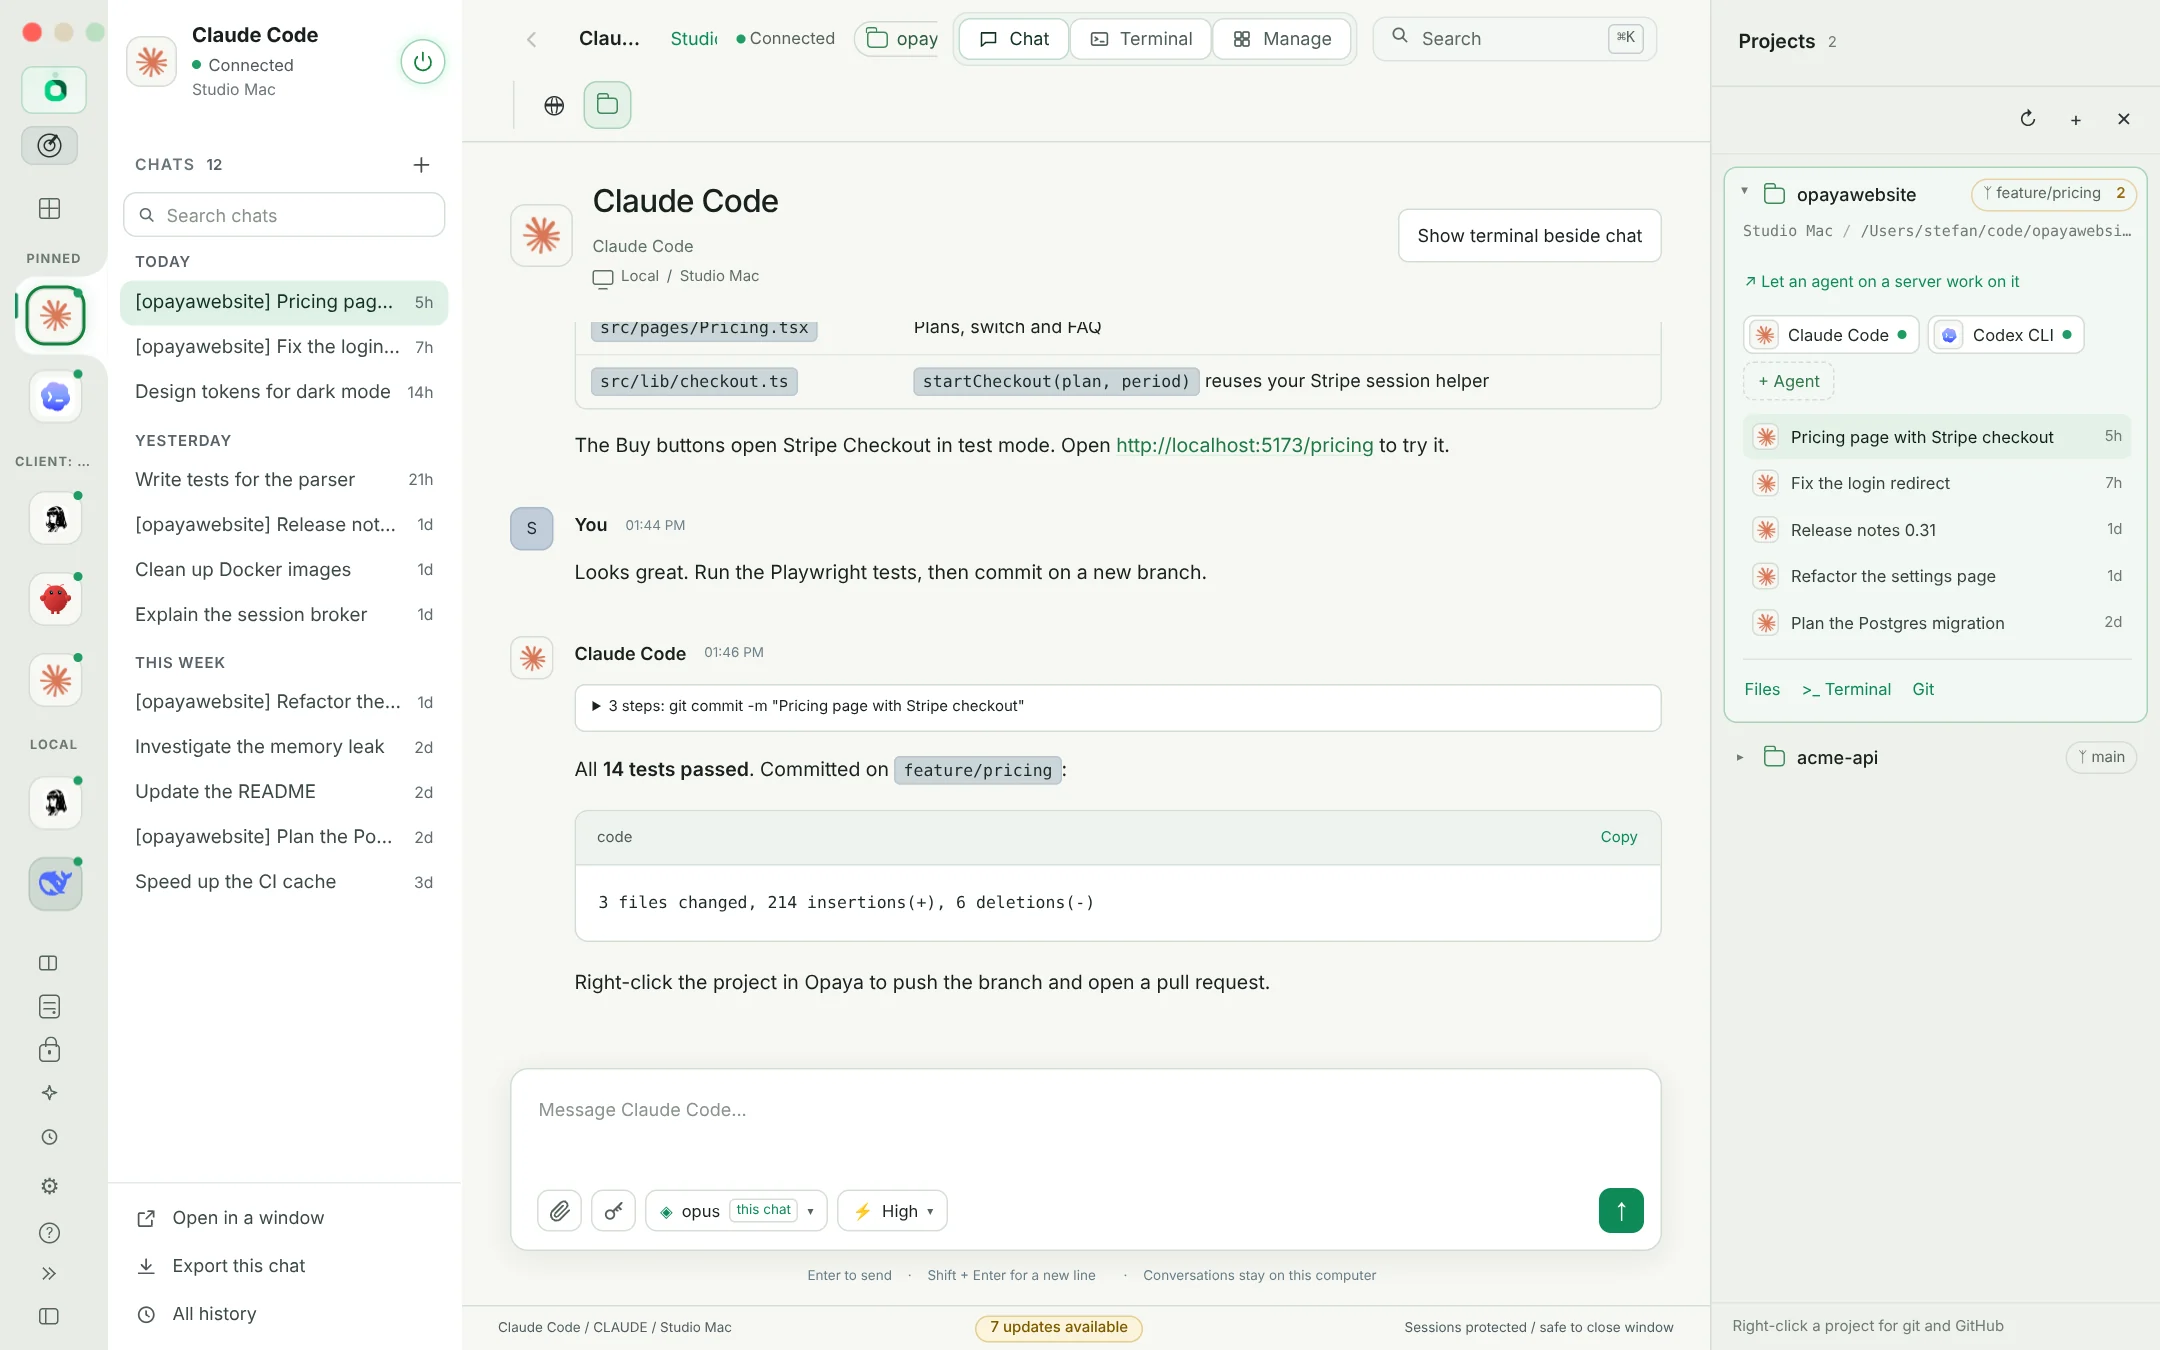Toggle the sidebar panel icon at bottom left
Viewport: 2160px width, 1350px height.
tap(49, 1316)
